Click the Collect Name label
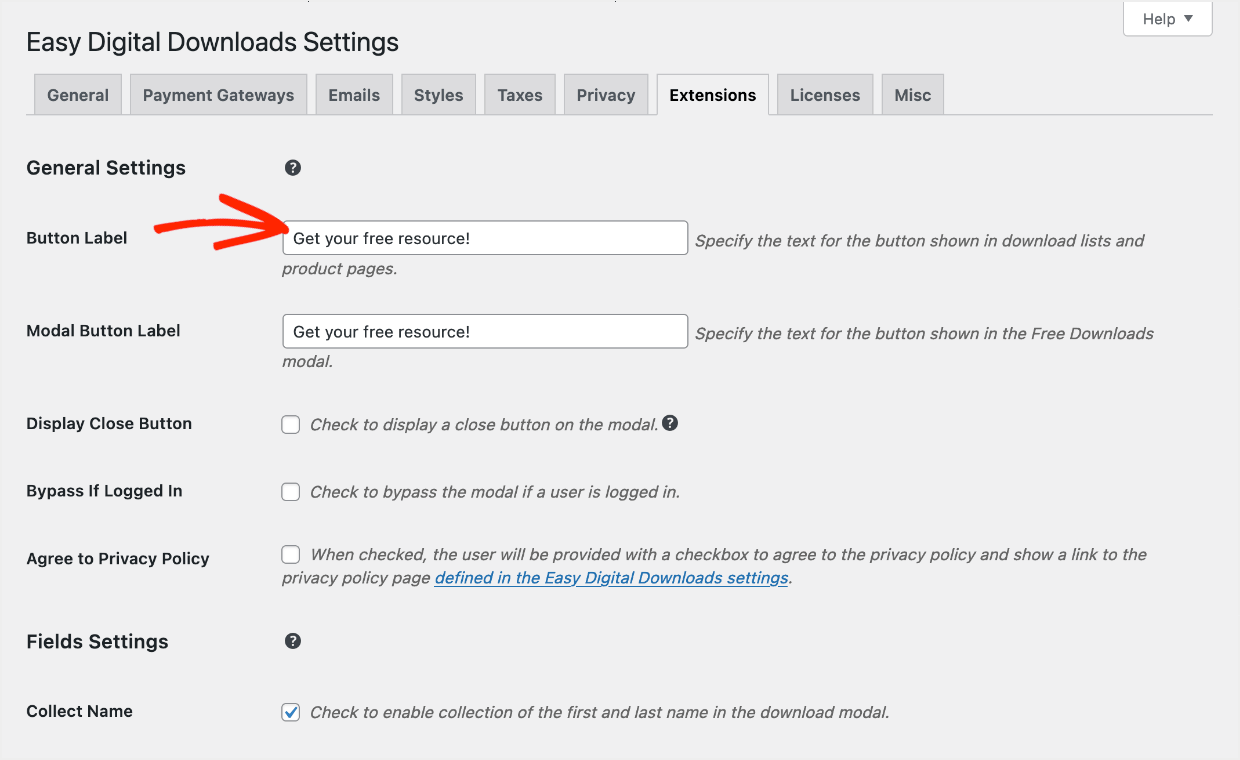The image size is (1240, 760). pos(80,711)
